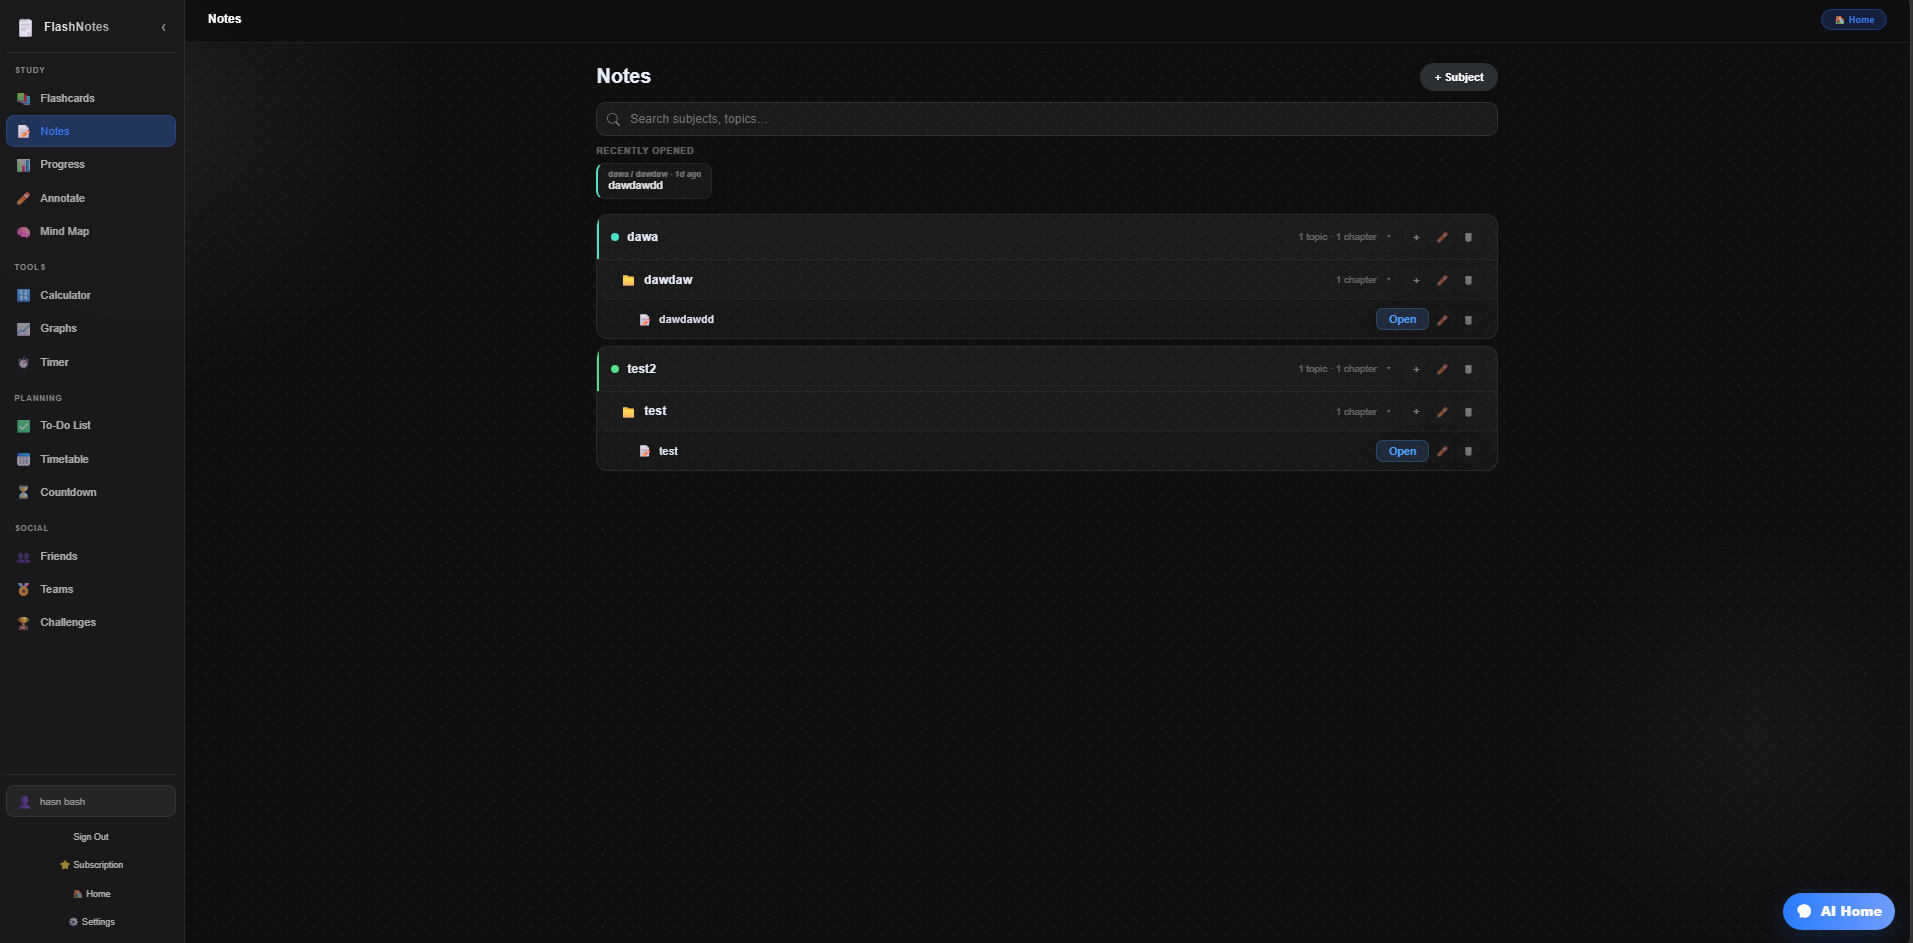Open Flashcards in the sidebar
This screenshot has height=943, width=1913.
[x=67, y=98]
